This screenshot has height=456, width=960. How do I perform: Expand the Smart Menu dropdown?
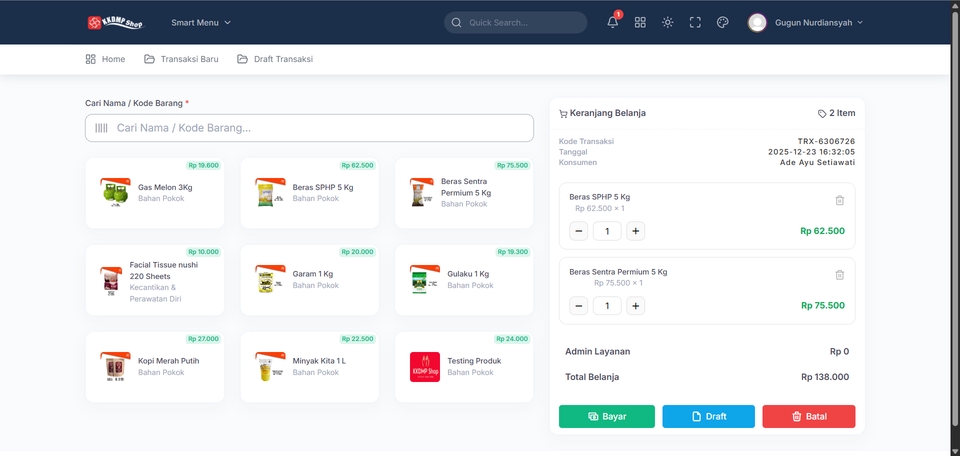(x=201, y=23)
